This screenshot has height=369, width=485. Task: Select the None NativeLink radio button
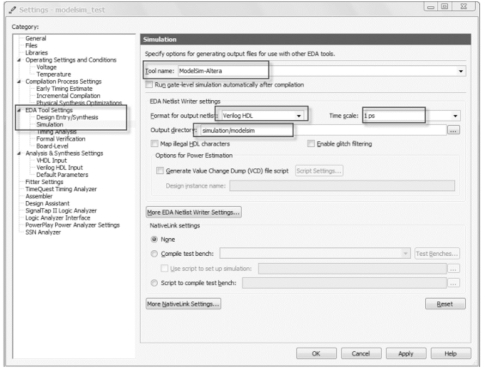click(x=154, y=239)
